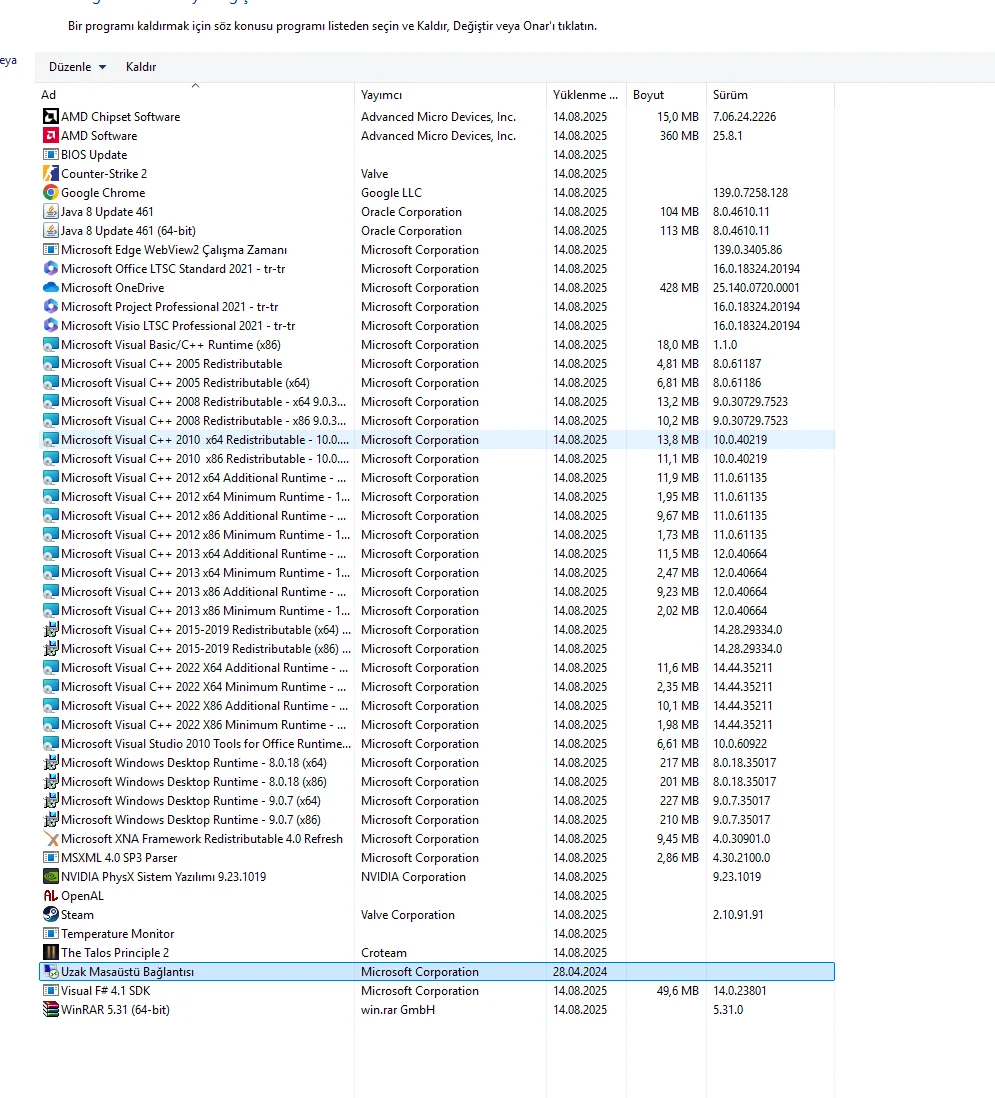995x1098 pixels.
Task: Click Microsoft Office LTSC Standard 2021 icon
Action: (x=50, y=268)
